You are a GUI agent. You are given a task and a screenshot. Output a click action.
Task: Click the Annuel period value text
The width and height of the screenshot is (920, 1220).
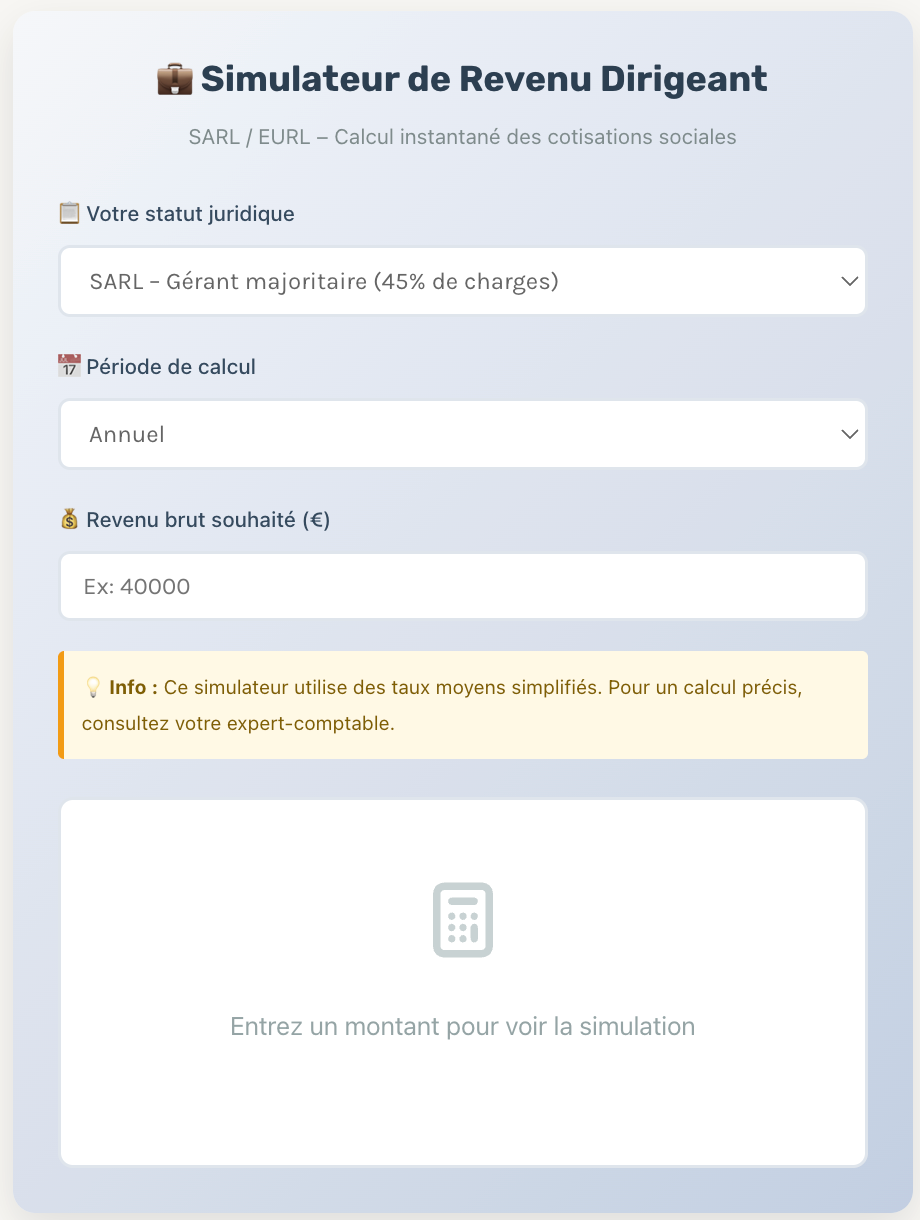[127, 434]
